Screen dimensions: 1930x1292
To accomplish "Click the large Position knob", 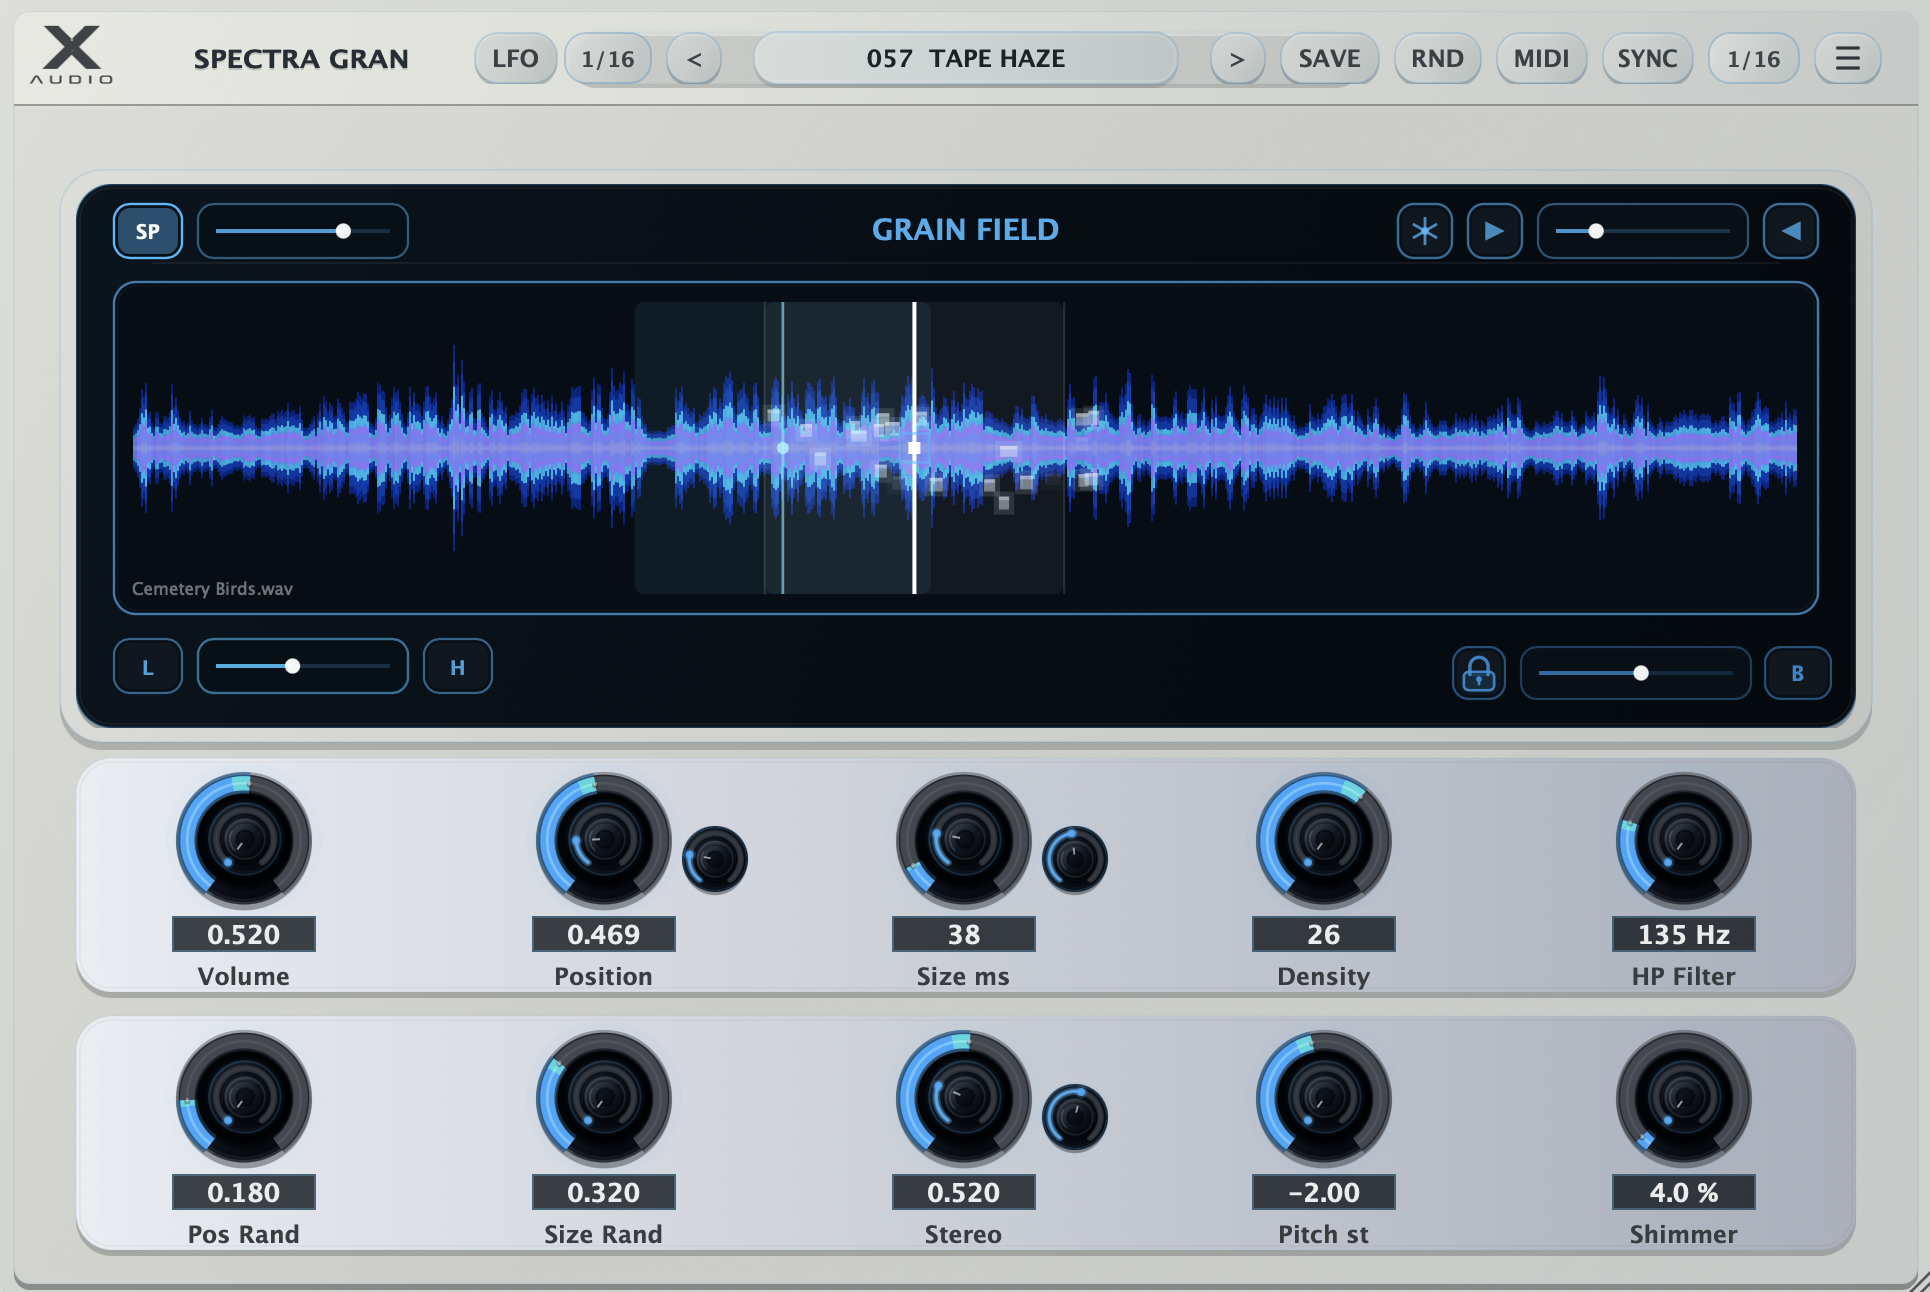I will 604,840.
